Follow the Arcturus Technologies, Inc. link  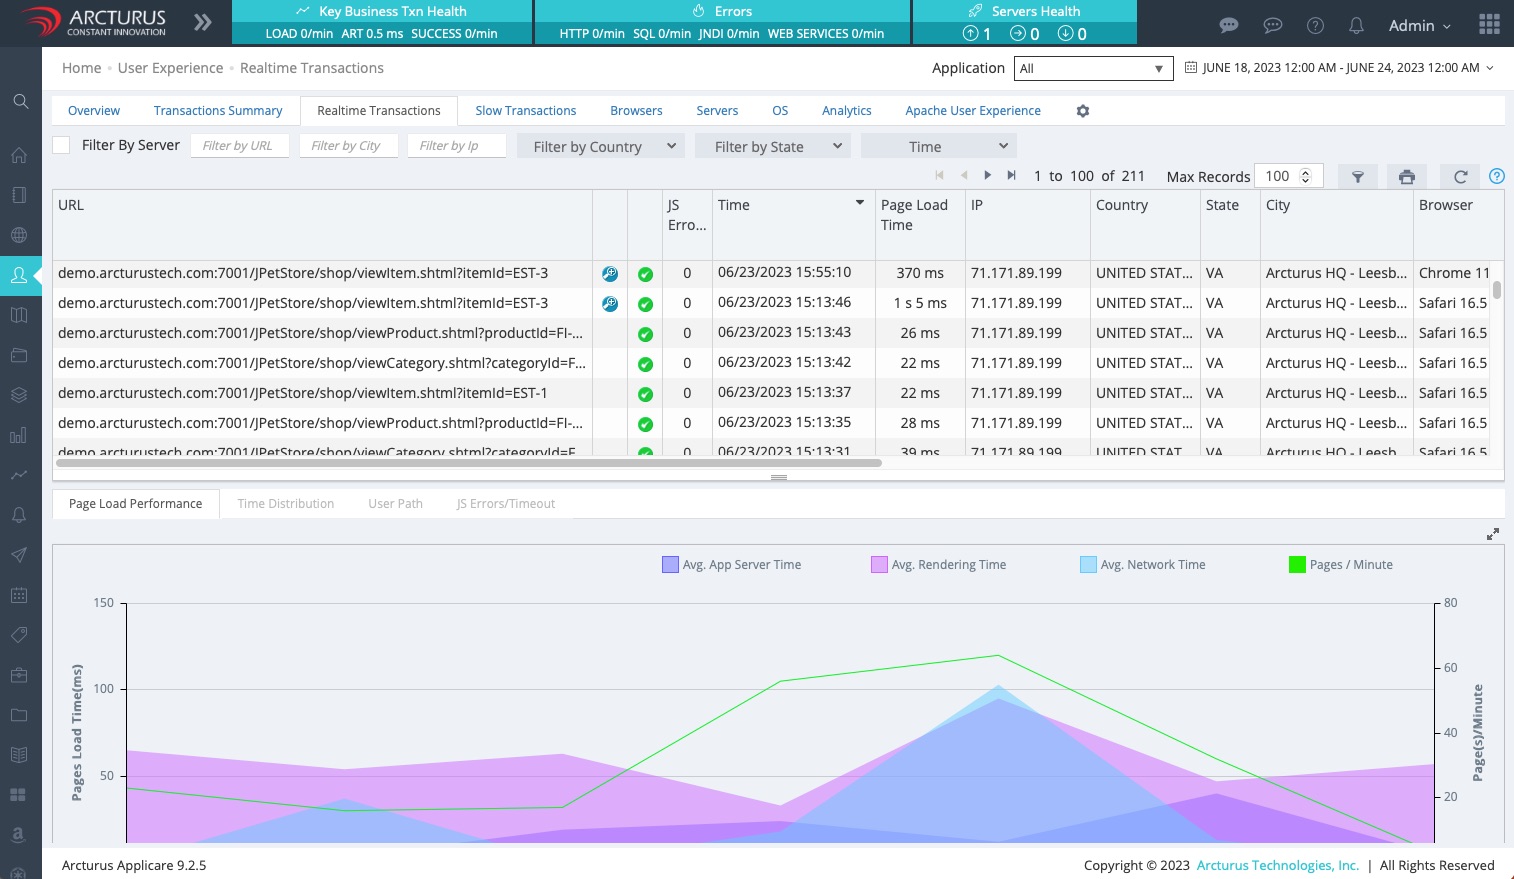point(1277,866)
